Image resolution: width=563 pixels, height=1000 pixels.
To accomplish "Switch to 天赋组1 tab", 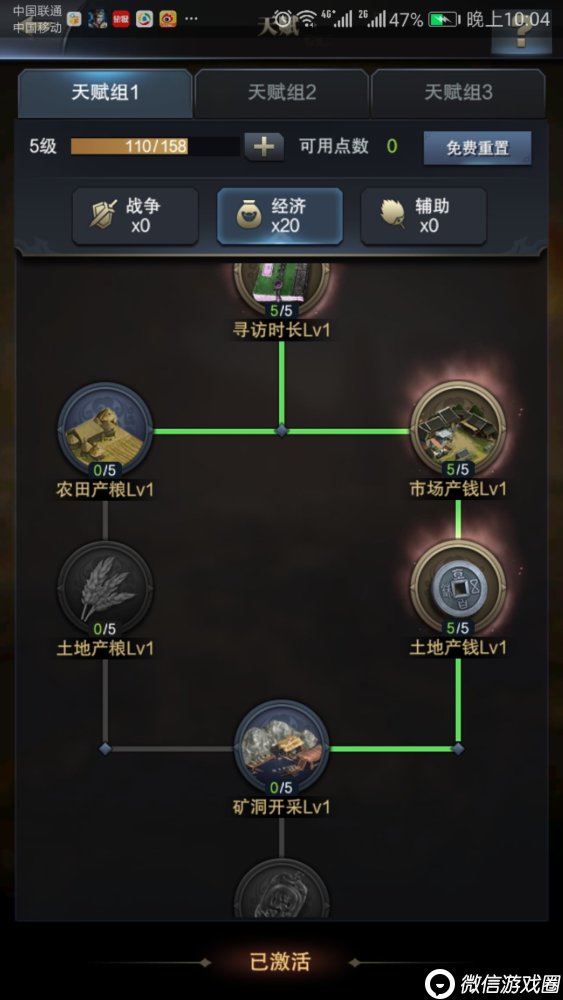I will click(105, 93).
